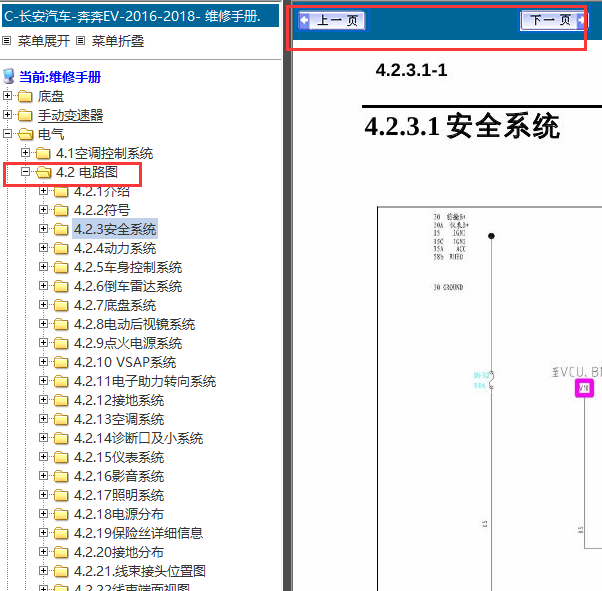Viewport: 602px width, 591px height.
Task: Open the 4.2.16影音系统 entry
Action: (x=119, y=476)
